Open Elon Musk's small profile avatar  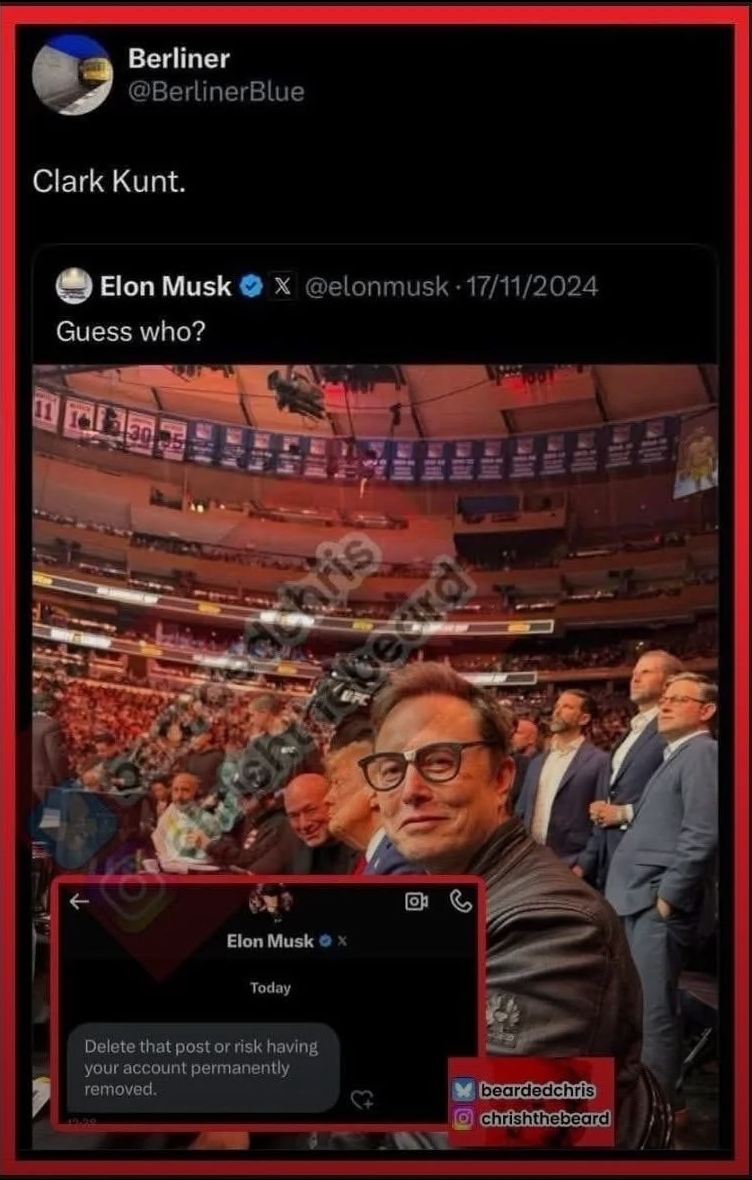tap(74, 286)
